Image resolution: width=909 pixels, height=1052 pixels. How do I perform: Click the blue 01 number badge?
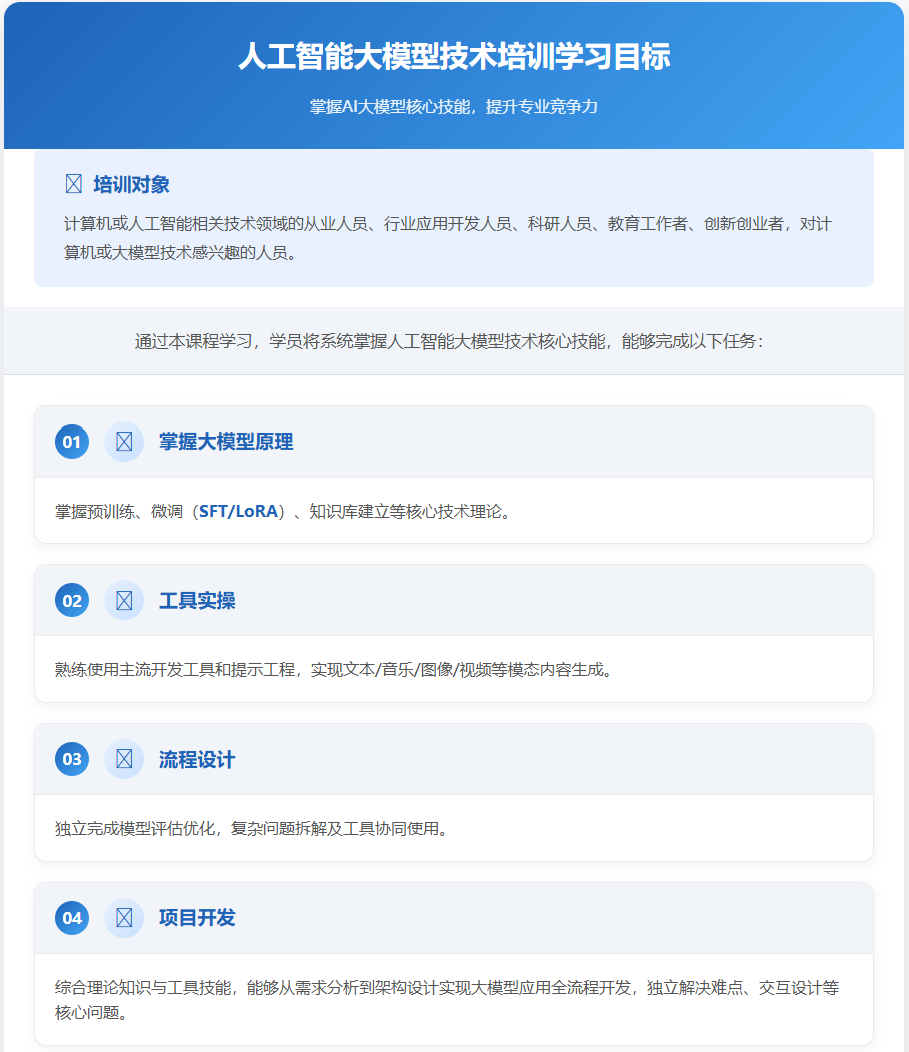point(72,442)
